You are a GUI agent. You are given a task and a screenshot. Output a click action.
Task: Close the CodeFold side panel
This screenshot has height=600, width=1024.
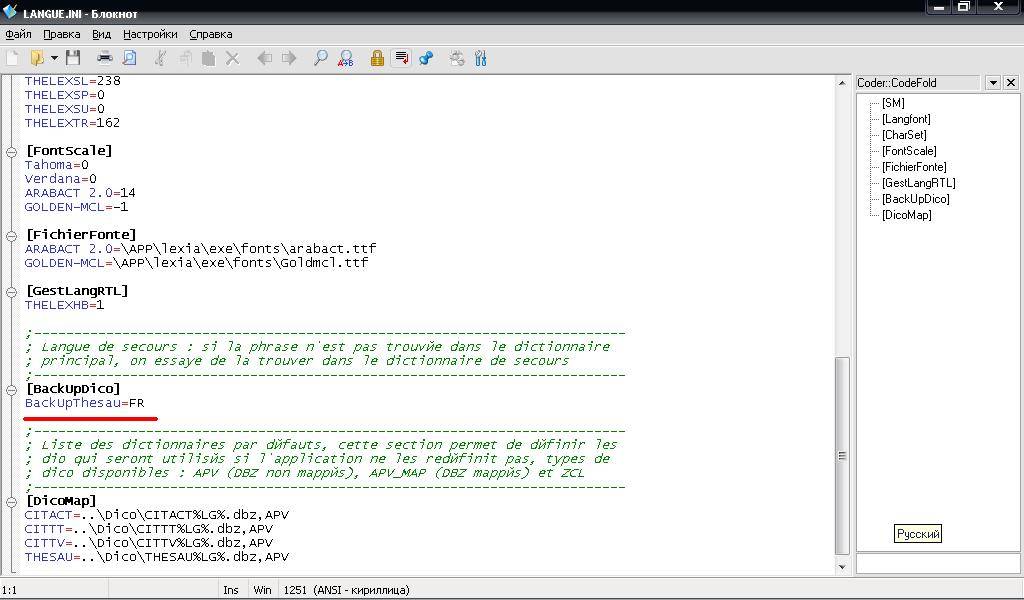[x=1011, y=83]
